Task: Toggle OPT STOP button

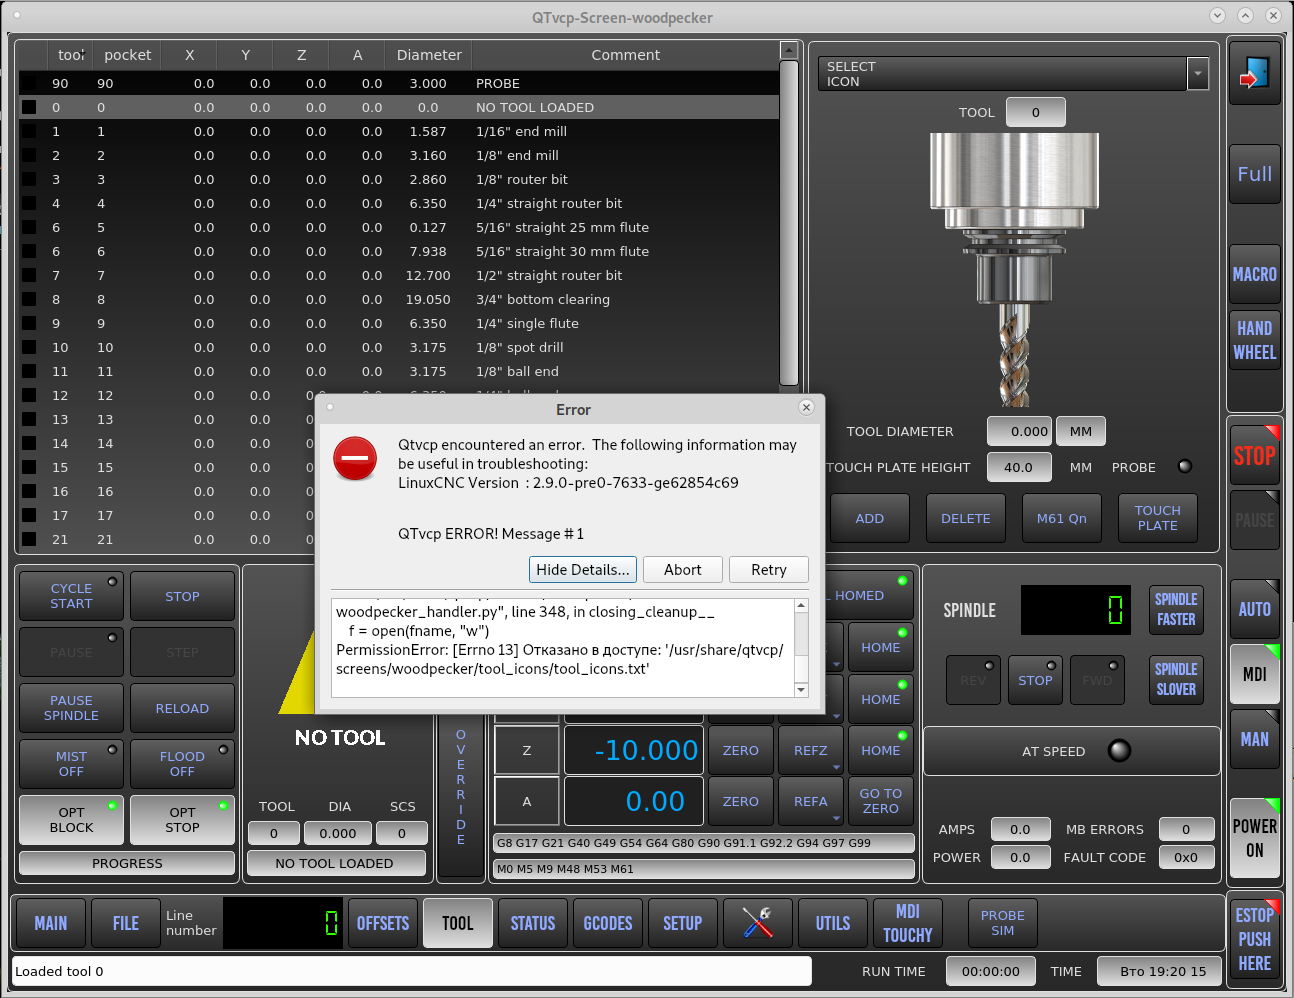Action: pyautogui.click(x=182, y=820)
